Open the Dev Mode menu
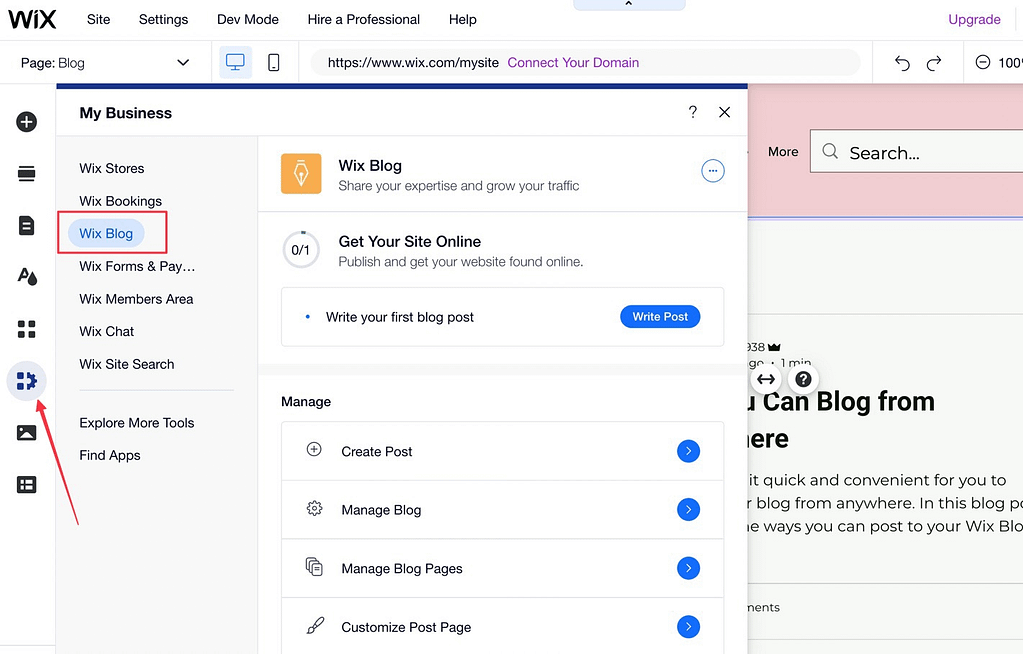This screenshot has height=654, width=1023. coord(248,20)
